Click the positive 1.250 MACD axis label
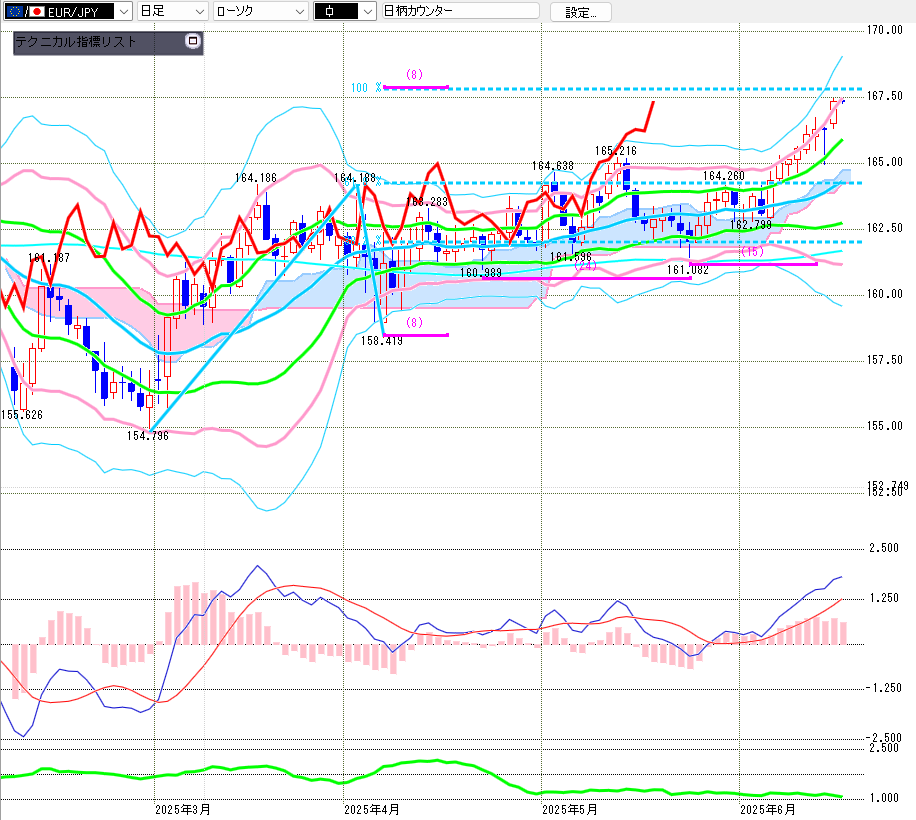 (x=884, y=598)
